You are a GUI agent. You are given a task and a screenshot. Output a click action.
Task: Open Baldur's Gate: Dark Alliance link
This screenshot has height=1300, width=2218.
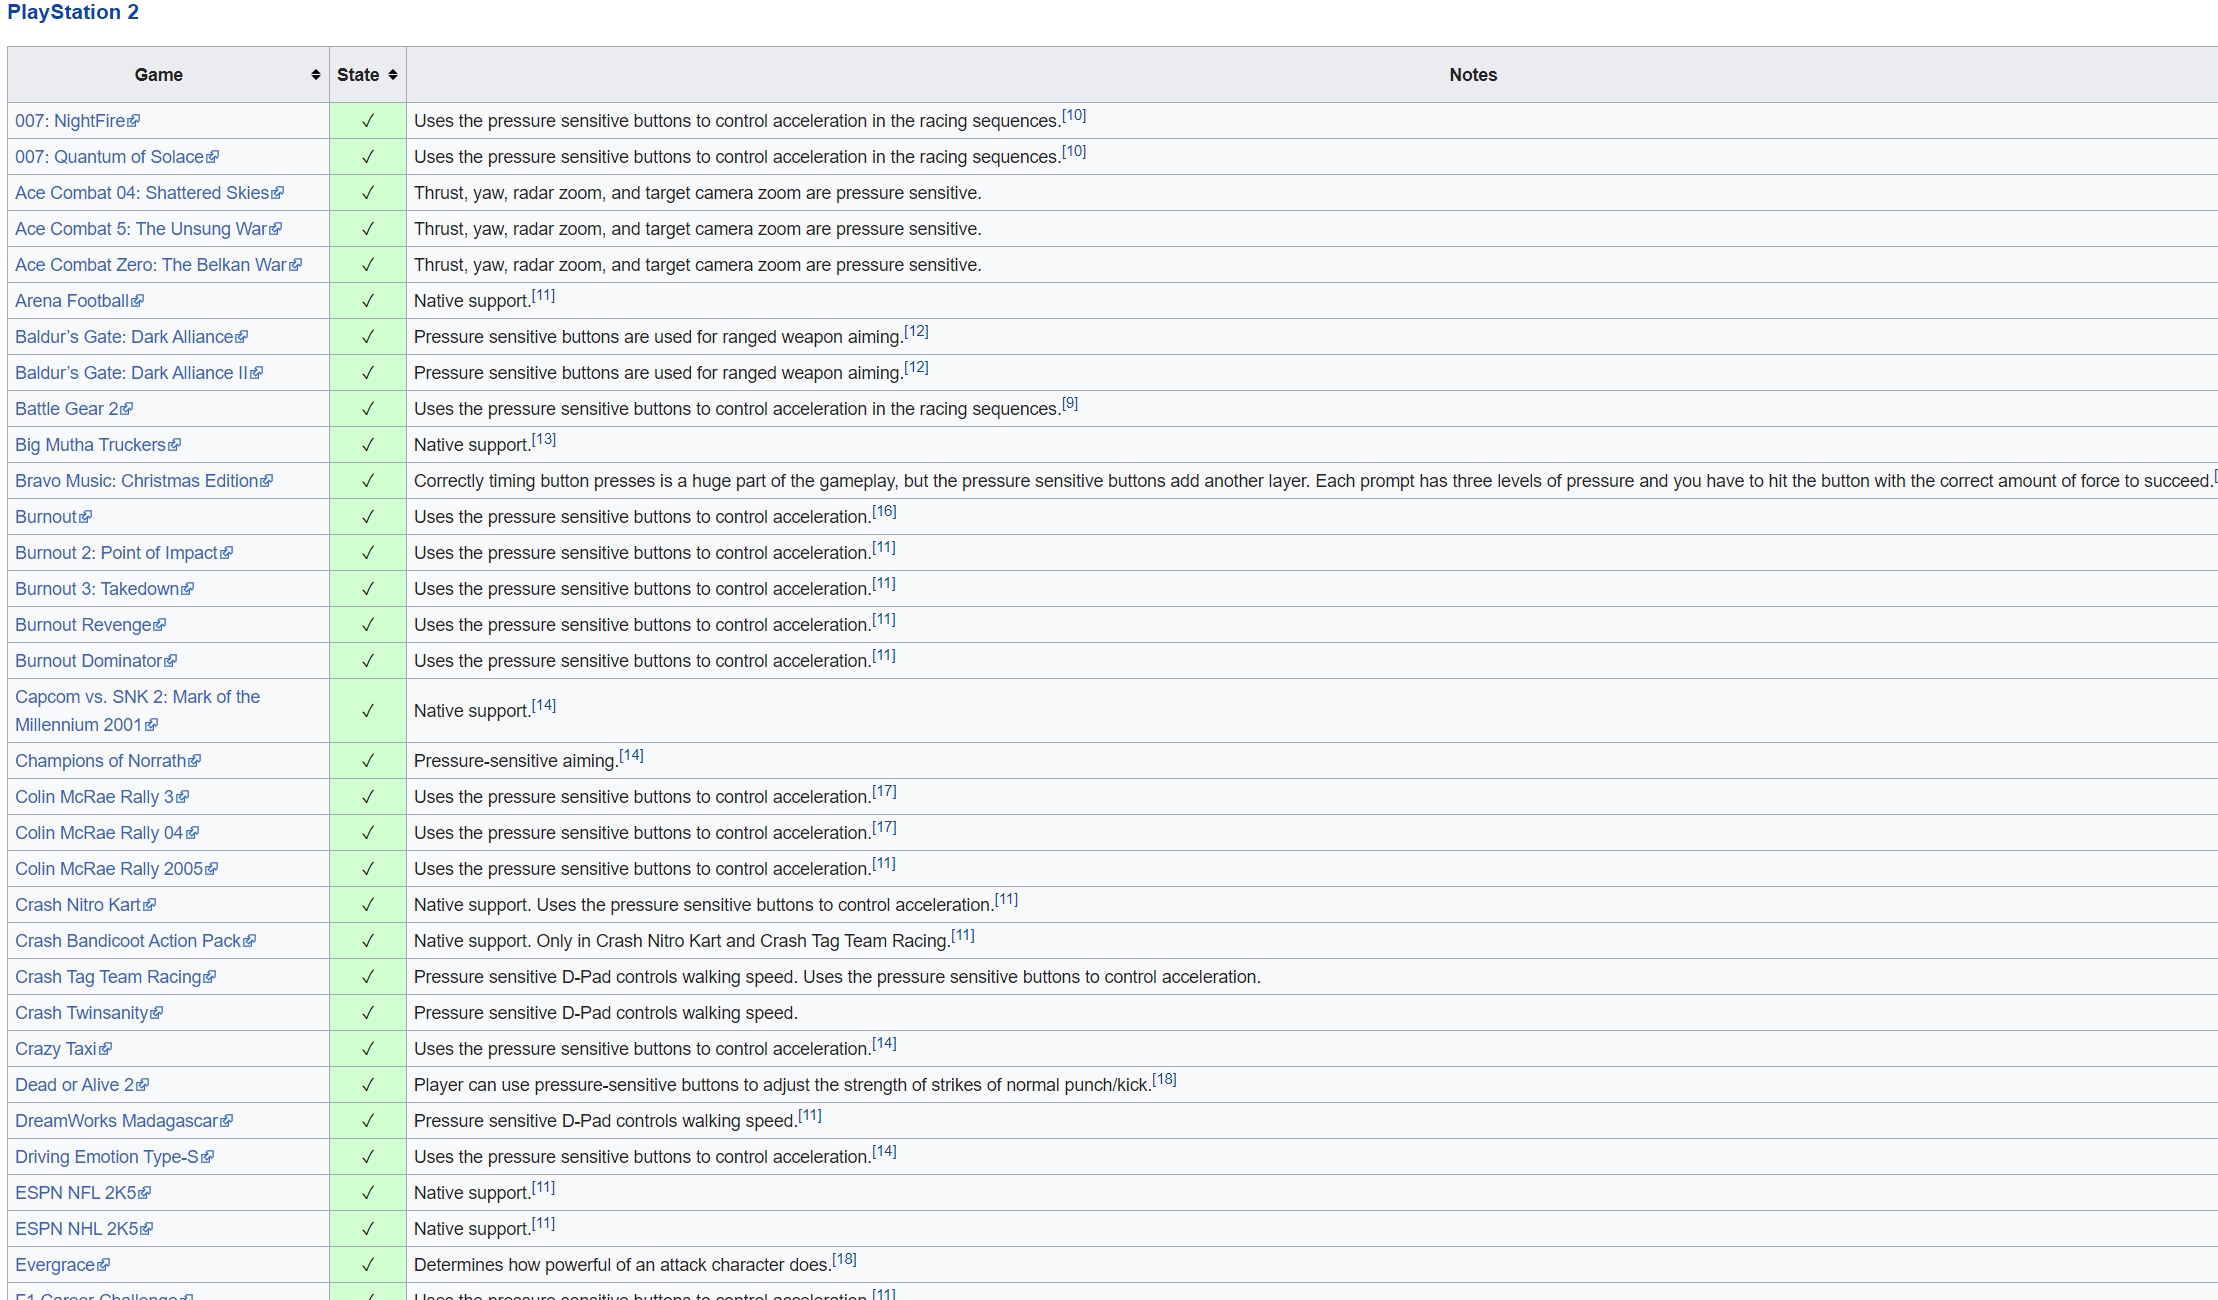(x=131, y=337)
